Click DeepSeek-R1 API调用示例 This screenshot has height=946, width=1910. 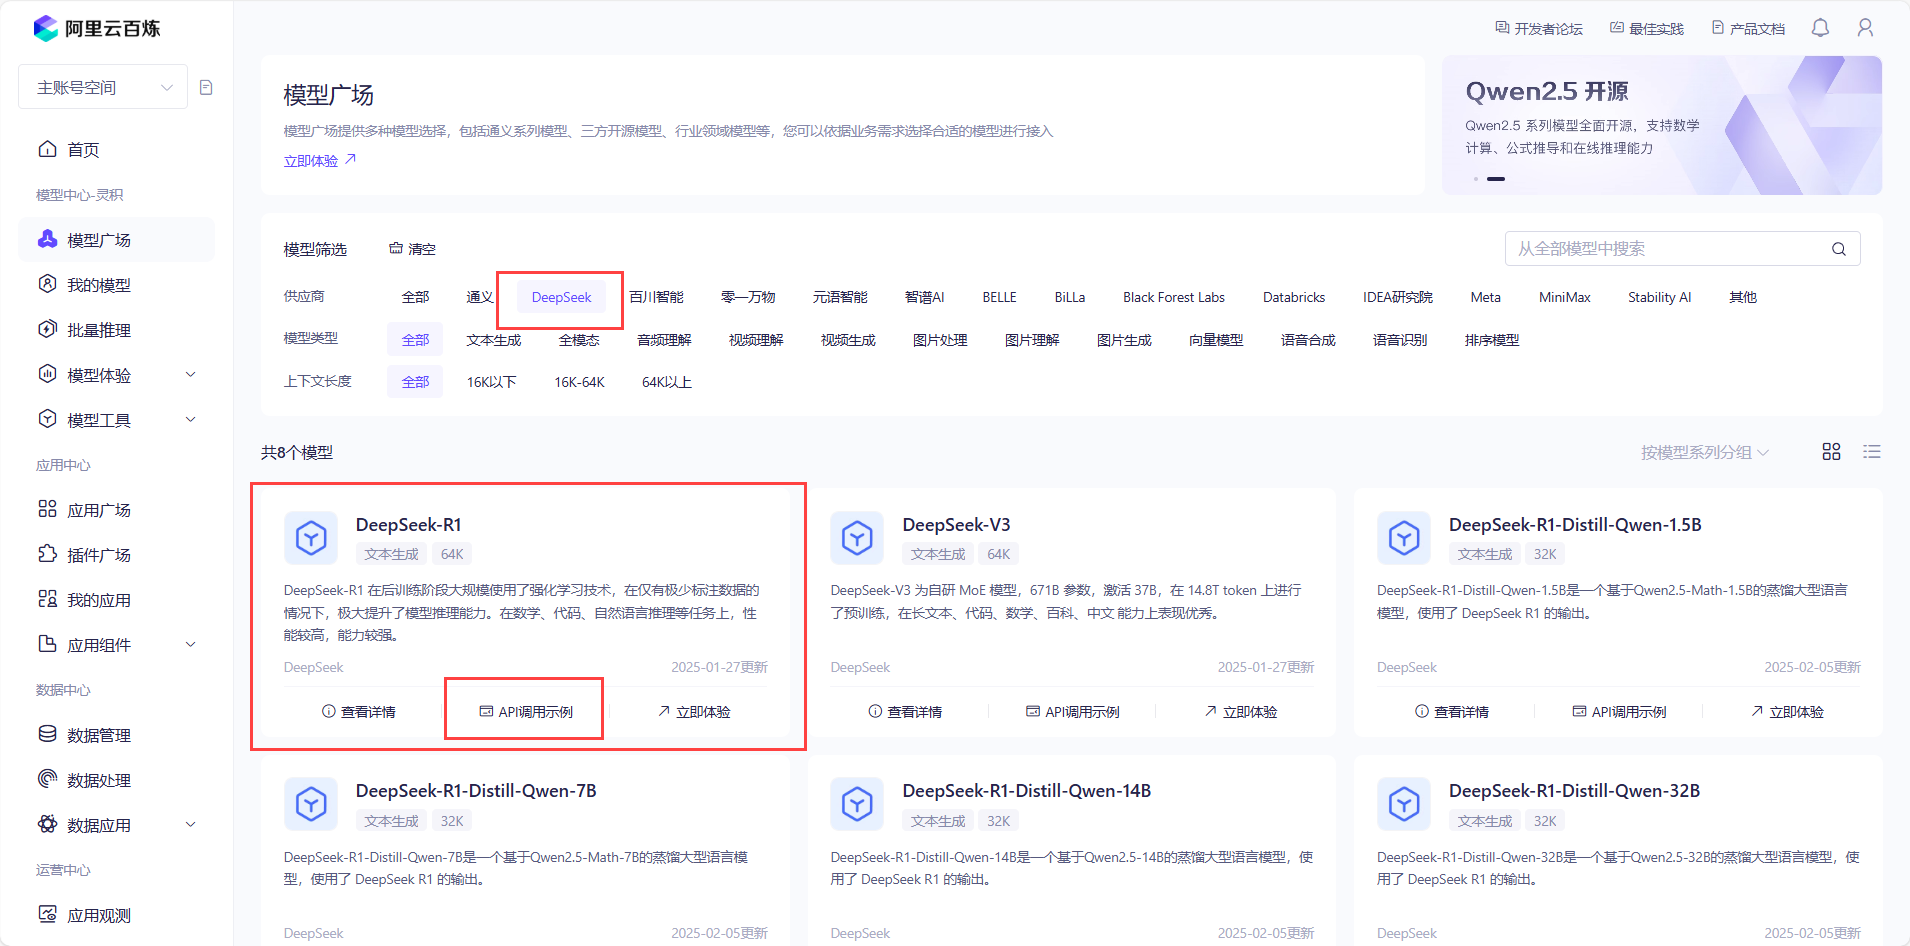[526, 711]
